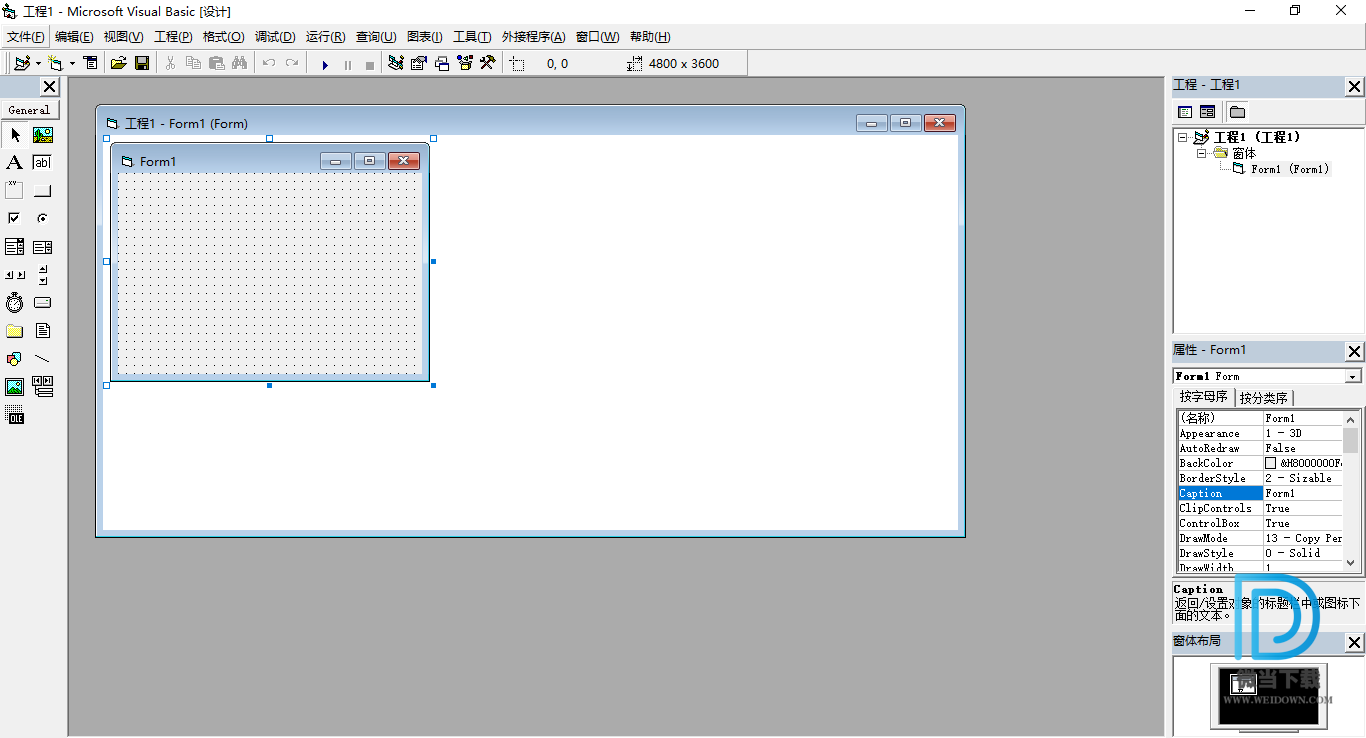Image resolution: width=1366 pixels, height=738 pixels.
Task: Click the Start run arrow button
Action: [325, 64]
